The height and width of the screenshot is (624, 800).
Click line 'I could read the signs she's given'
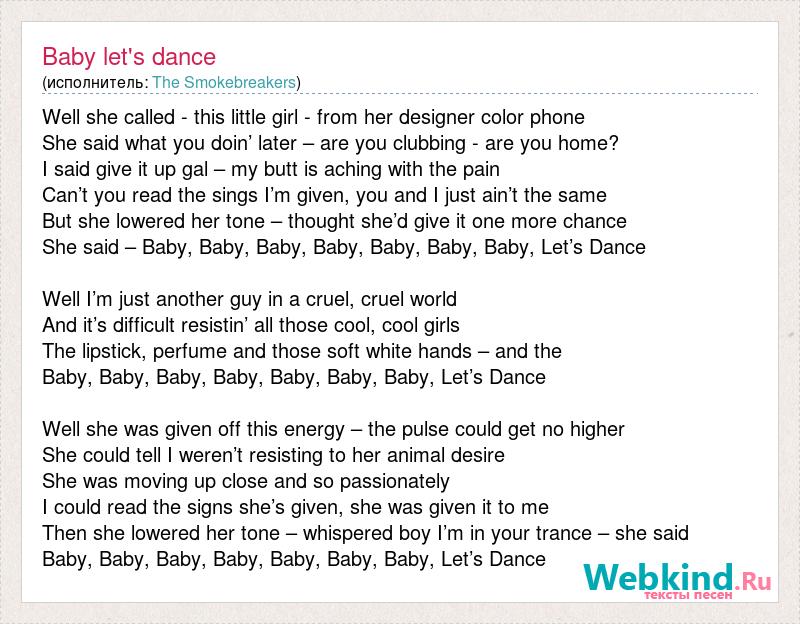tap(295, 508)
